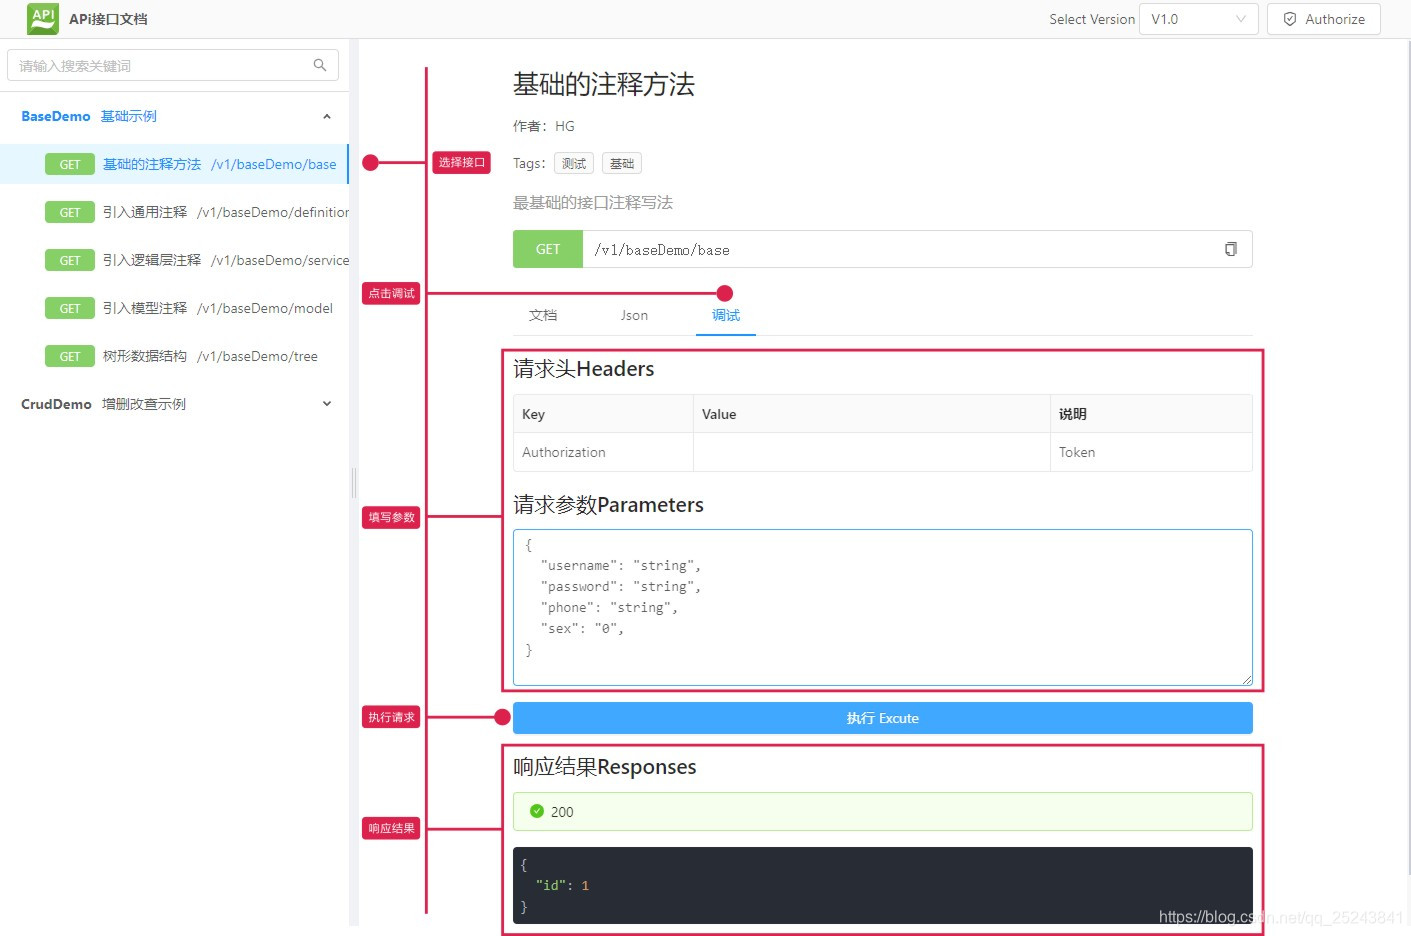Click the 执行 Excute button

click(x=882, y=717)
